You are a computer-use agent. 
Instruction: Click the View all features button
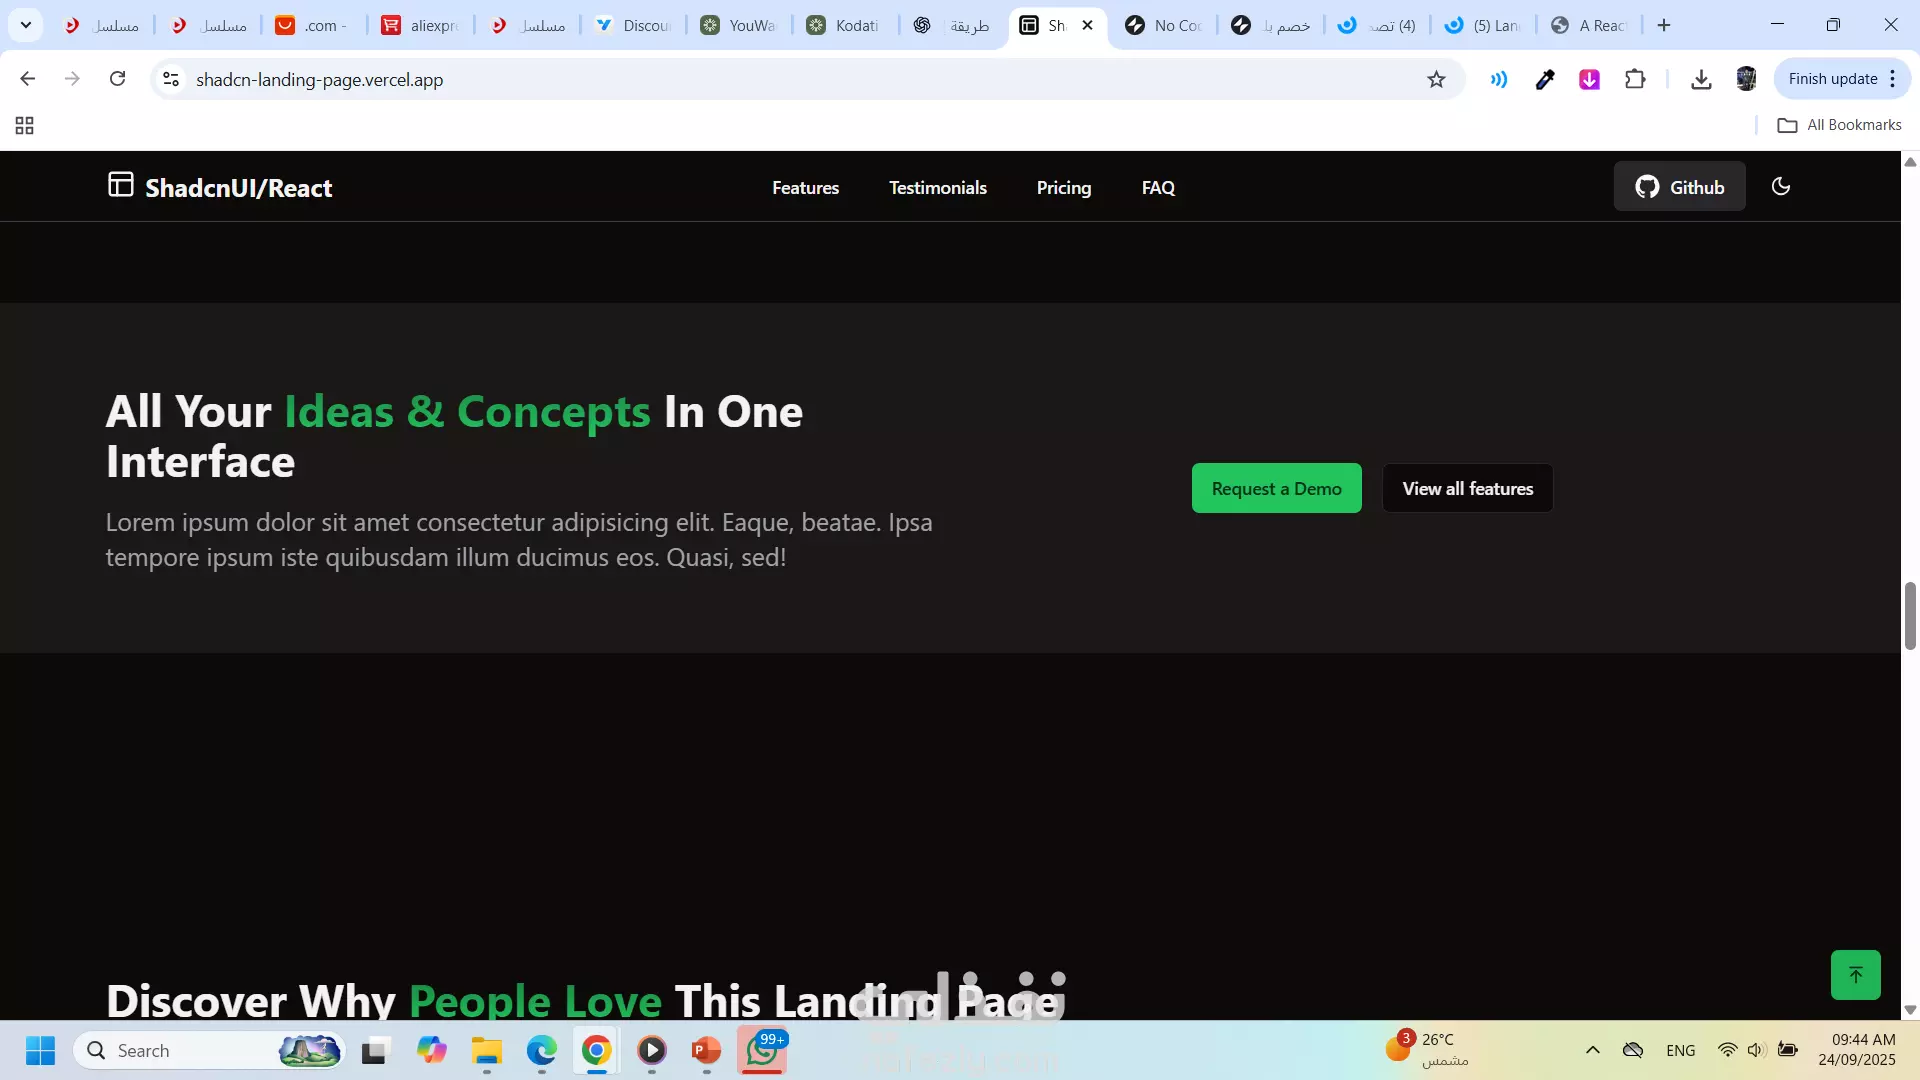[1467, 489]
